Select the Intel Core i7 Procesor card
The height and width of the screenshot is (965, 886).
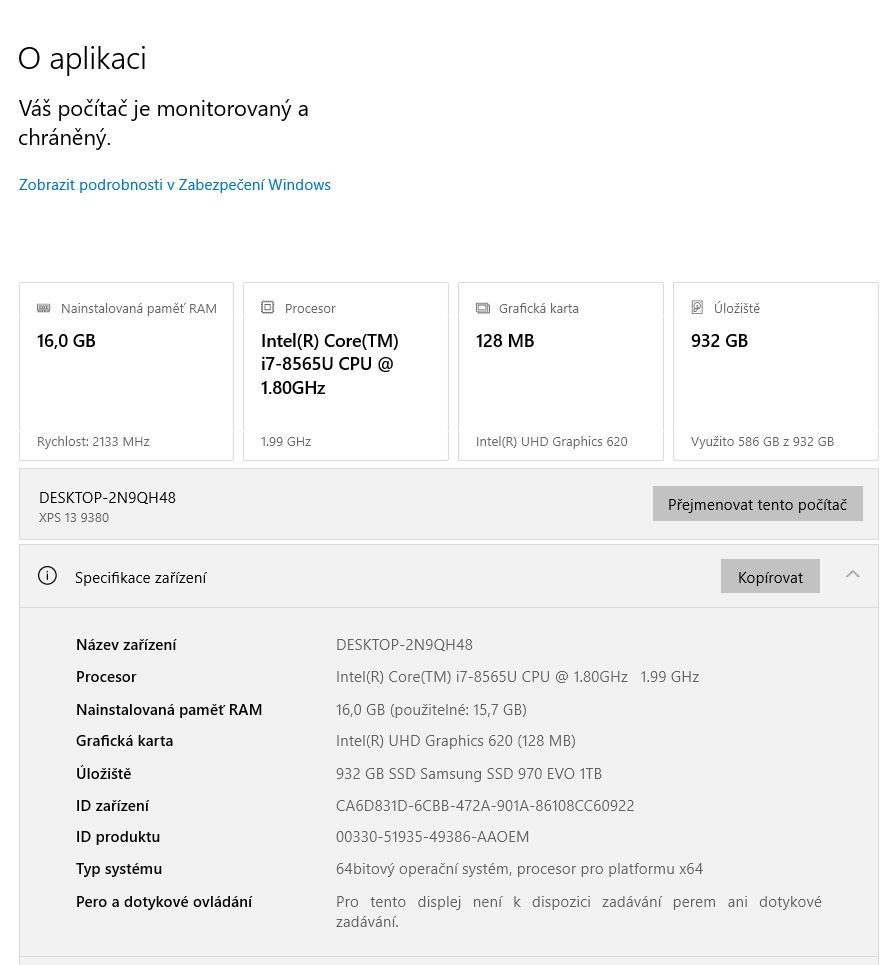pos(345,371)
